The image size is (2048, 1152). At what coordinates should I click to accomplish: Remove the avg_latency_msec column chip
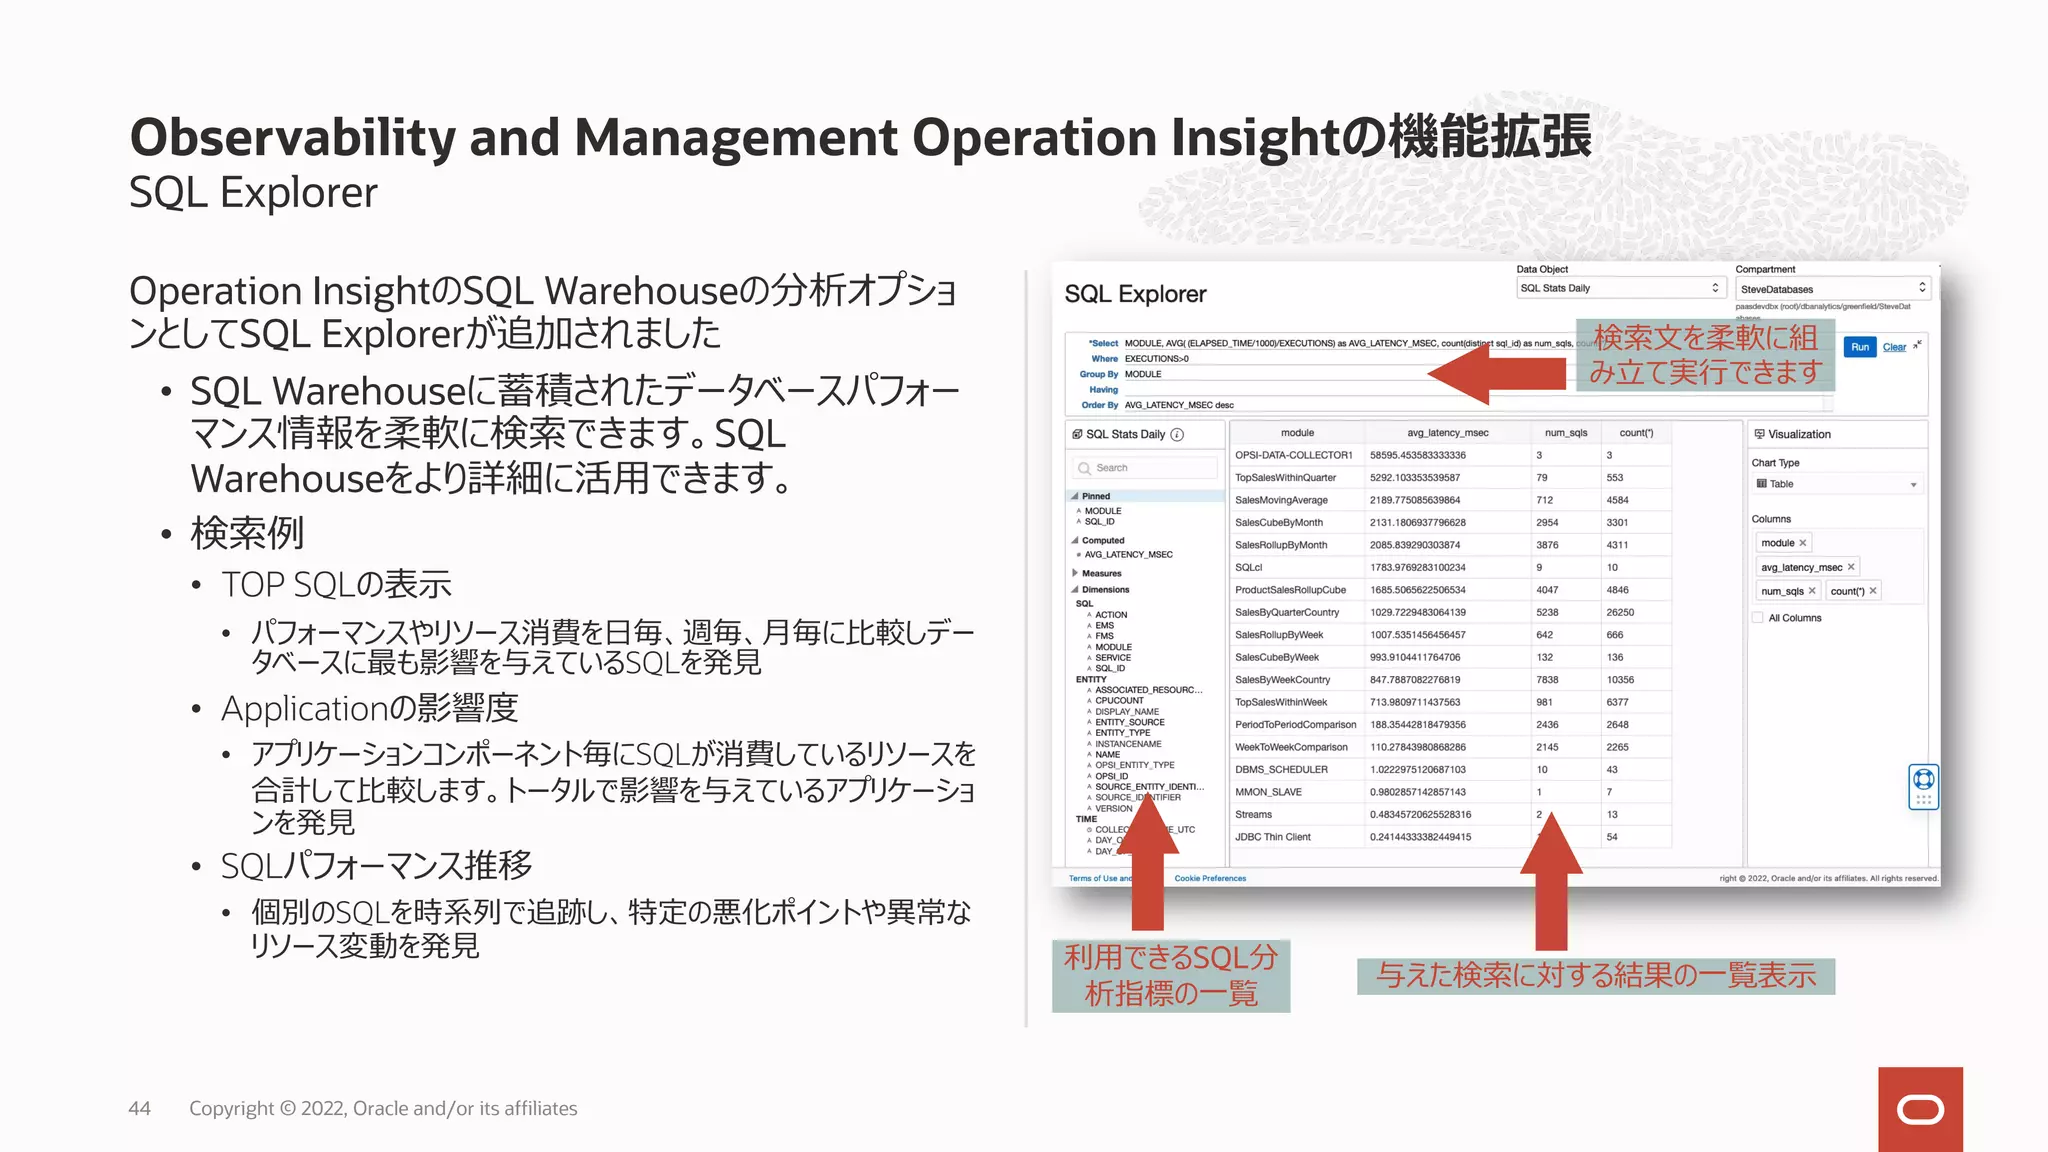(x=1851, y=567)
